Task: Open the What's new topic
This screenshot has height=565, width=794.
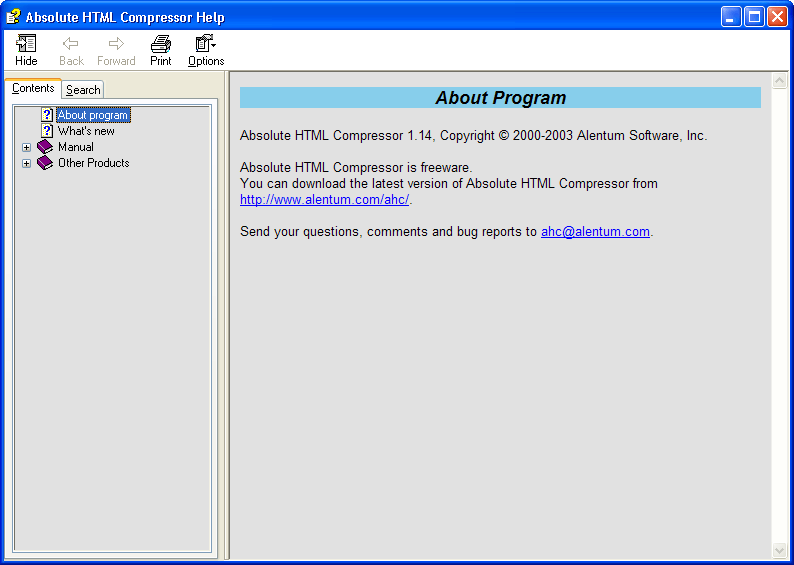Action: [86, 131]
